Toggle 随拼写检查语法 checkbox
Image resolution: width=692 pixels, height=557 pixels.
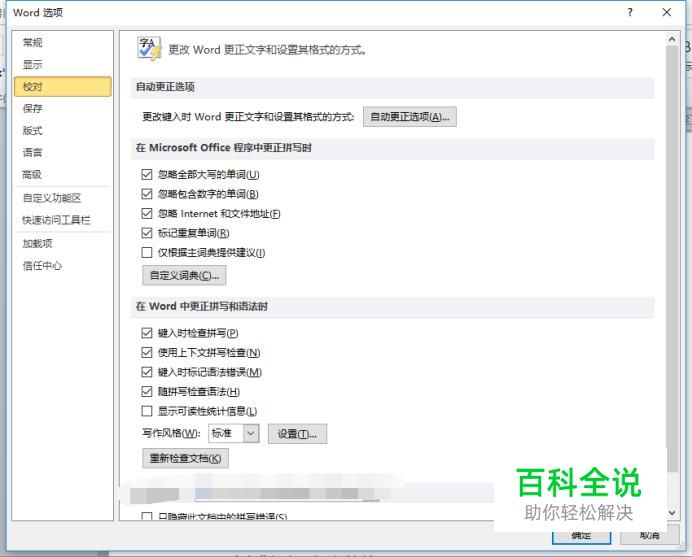(x=147, y=391)
